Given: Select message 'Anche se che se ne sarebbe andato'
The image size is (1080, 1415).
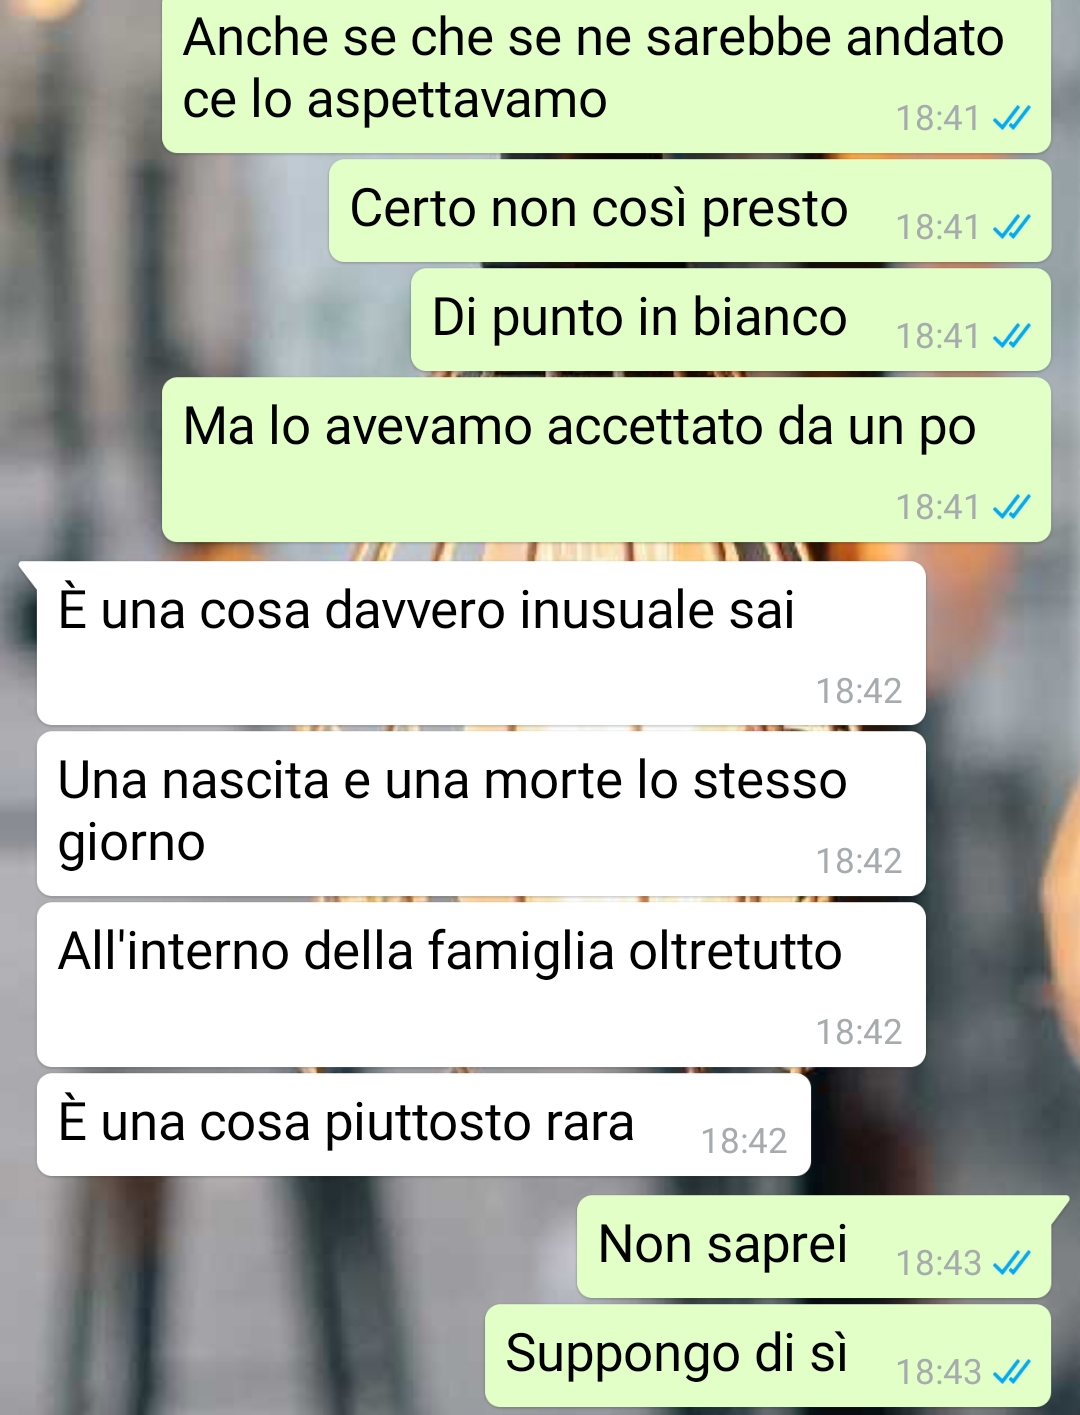Looking at the screenshot, I should (x=606, y=76).
